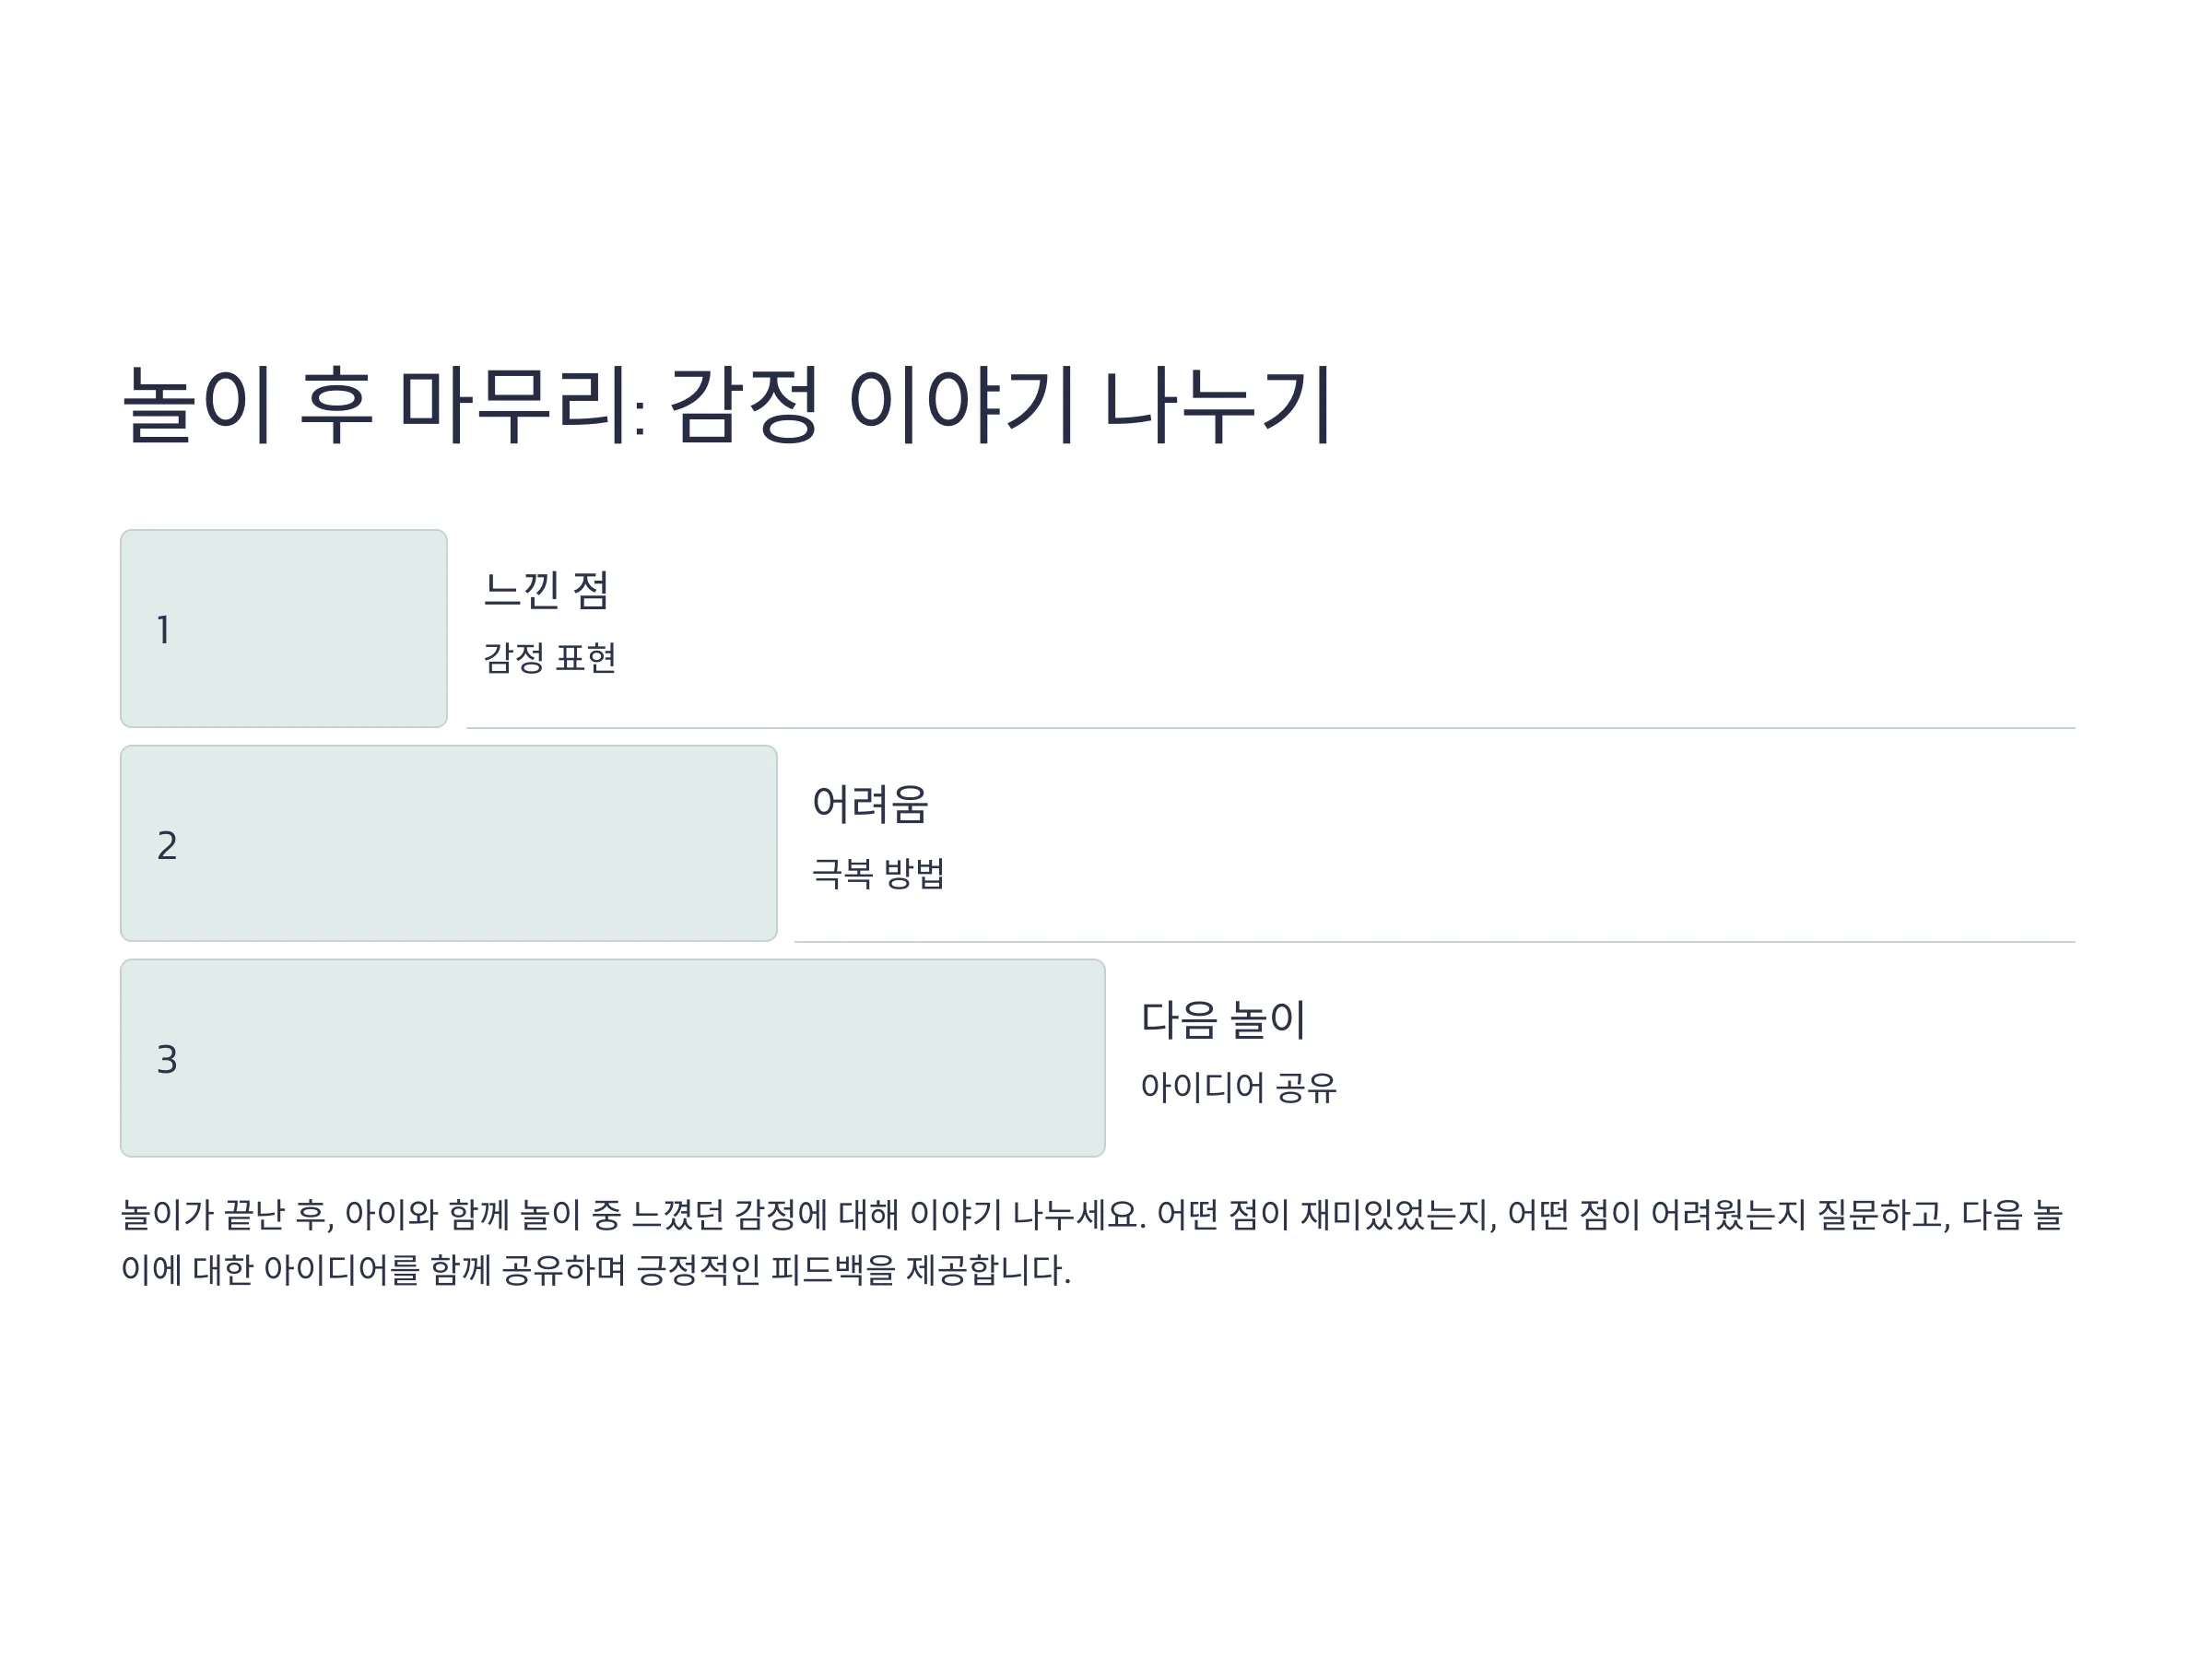2212x1659 pixels.
Task: Click the paragraph starting with '놀이가 끝난 후'
Action: click(x=1092, y=1243)
